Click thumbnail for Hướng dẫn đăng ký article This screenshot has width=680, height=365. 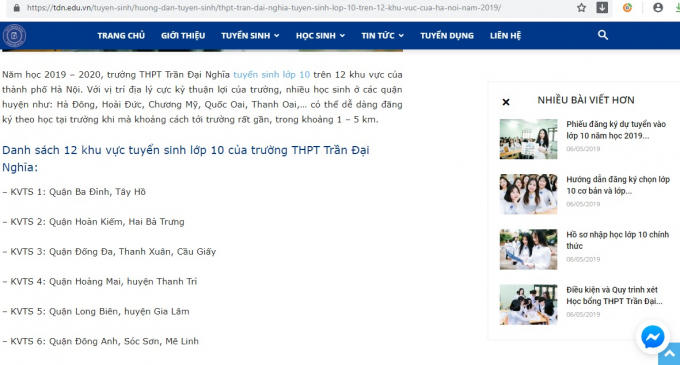point(528,194)
